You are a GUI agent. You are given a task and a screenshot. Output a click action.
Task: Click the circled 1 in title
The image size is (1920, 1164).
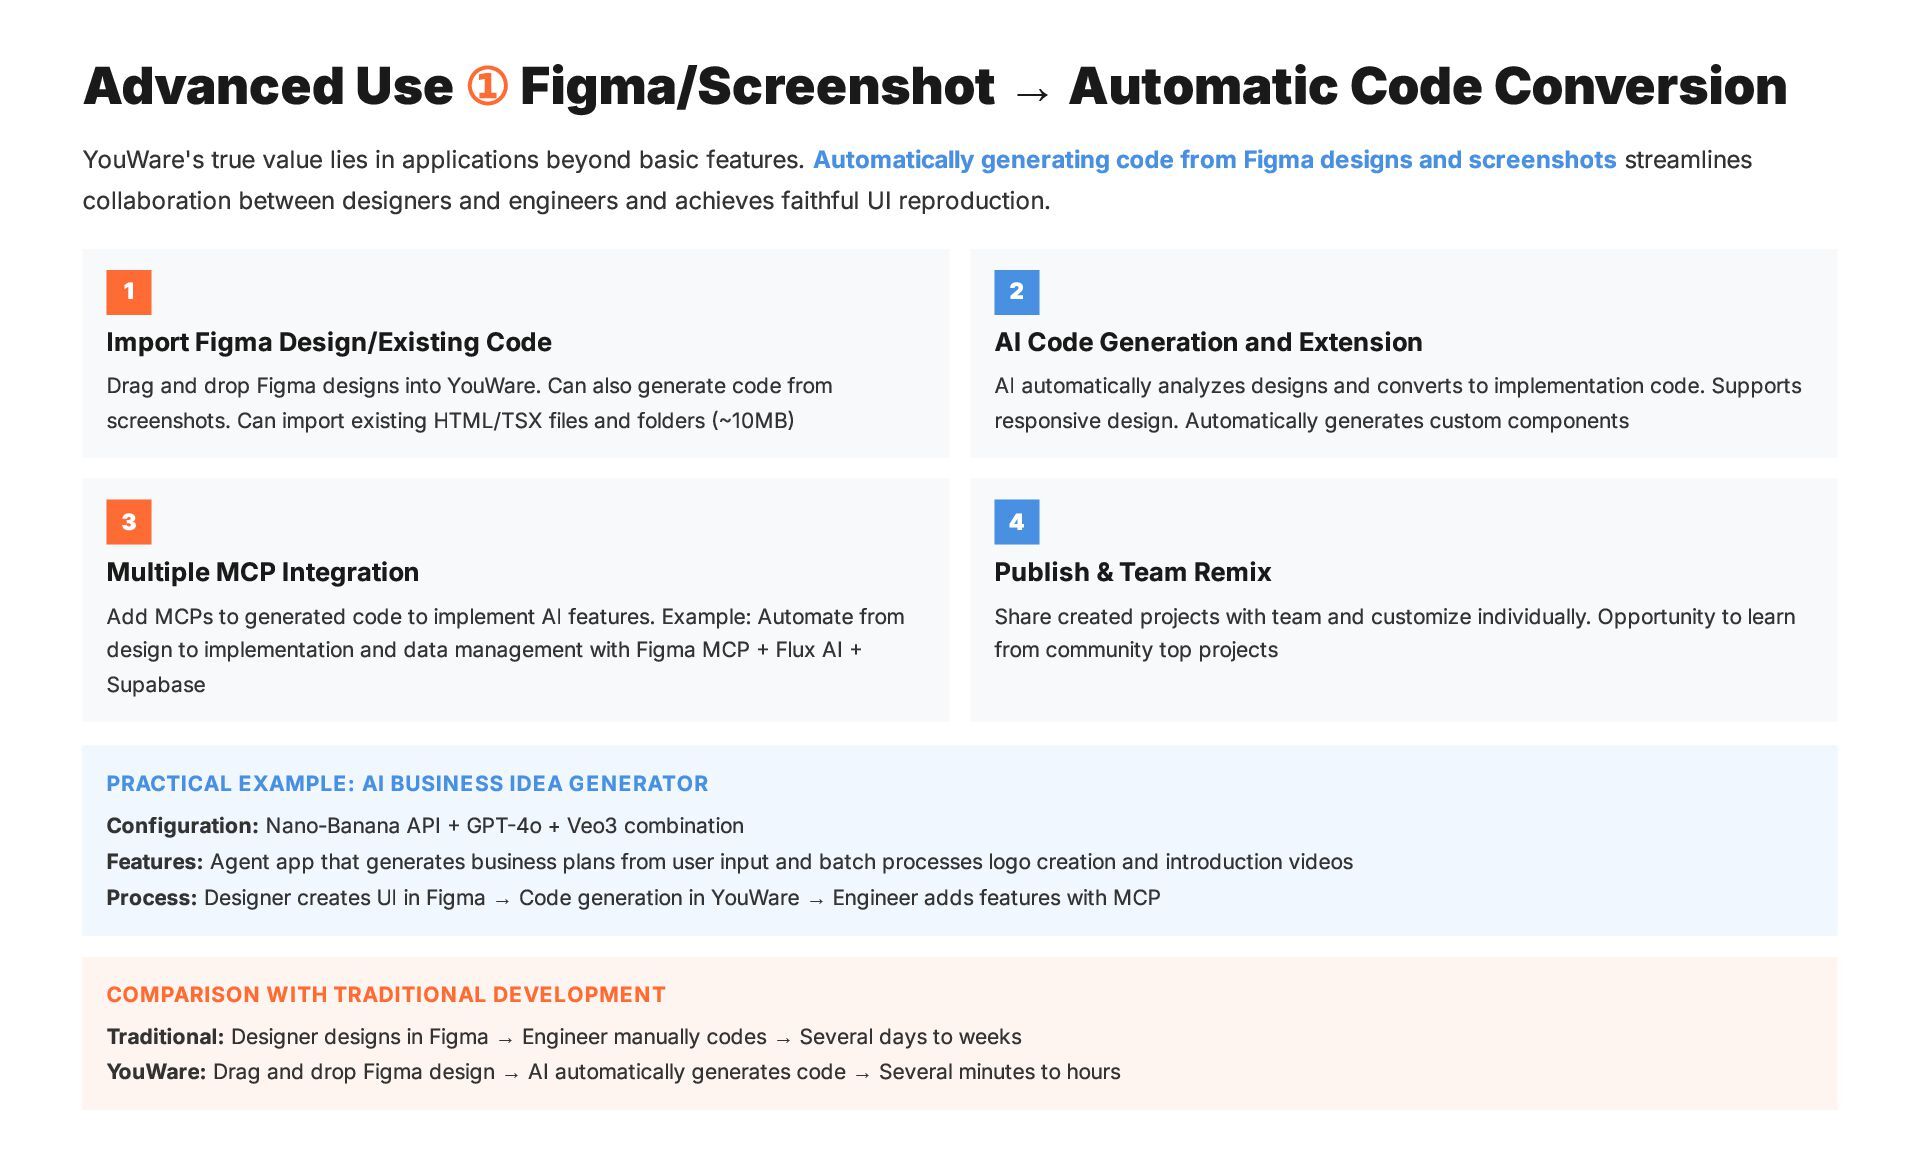click(x=487, y=87)
